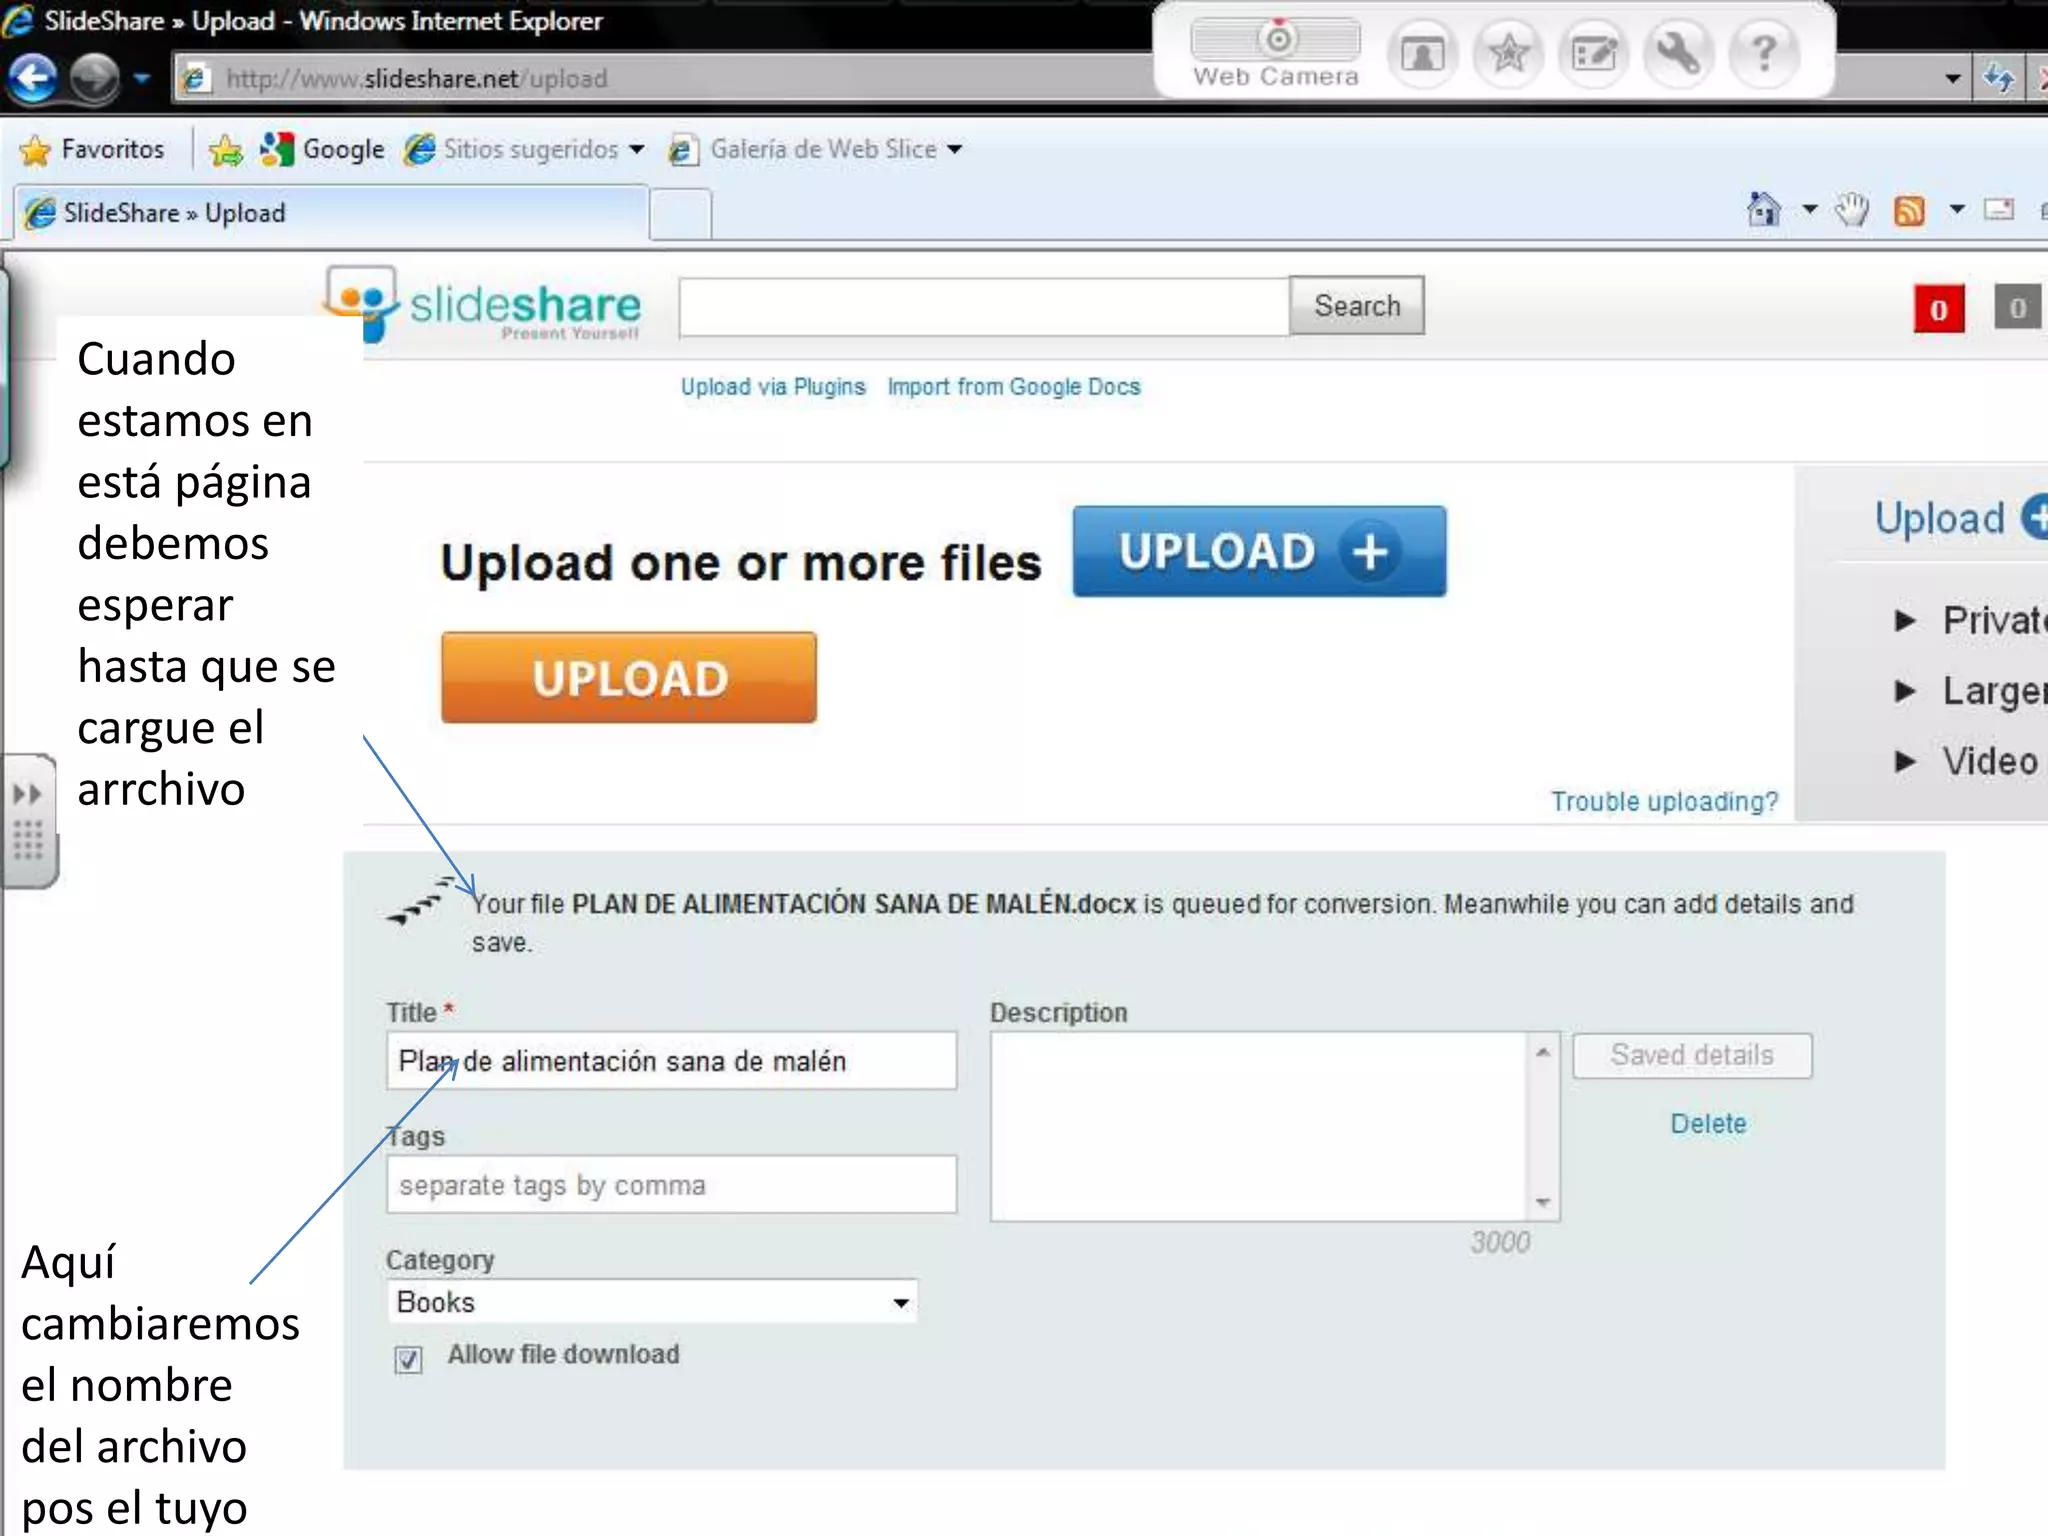Click the question mark help icon

[x=1764, y=53]
